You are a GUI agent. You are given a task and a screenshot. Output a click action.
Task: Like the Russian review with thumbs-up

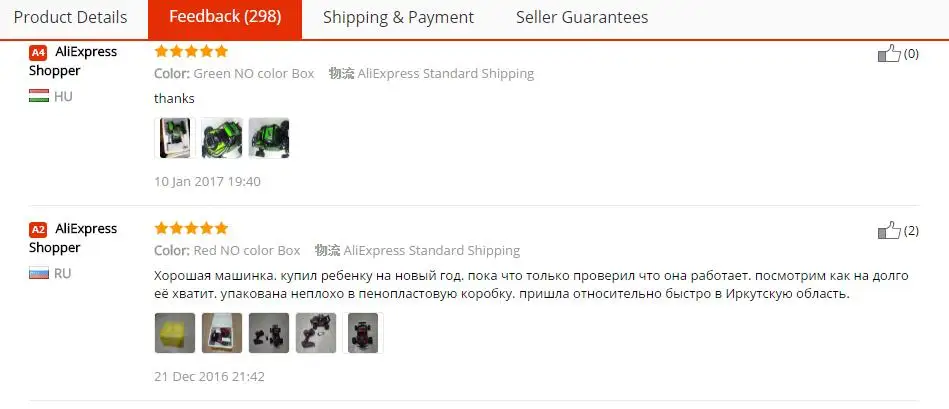pyautogui.click(x=889, y=231)
